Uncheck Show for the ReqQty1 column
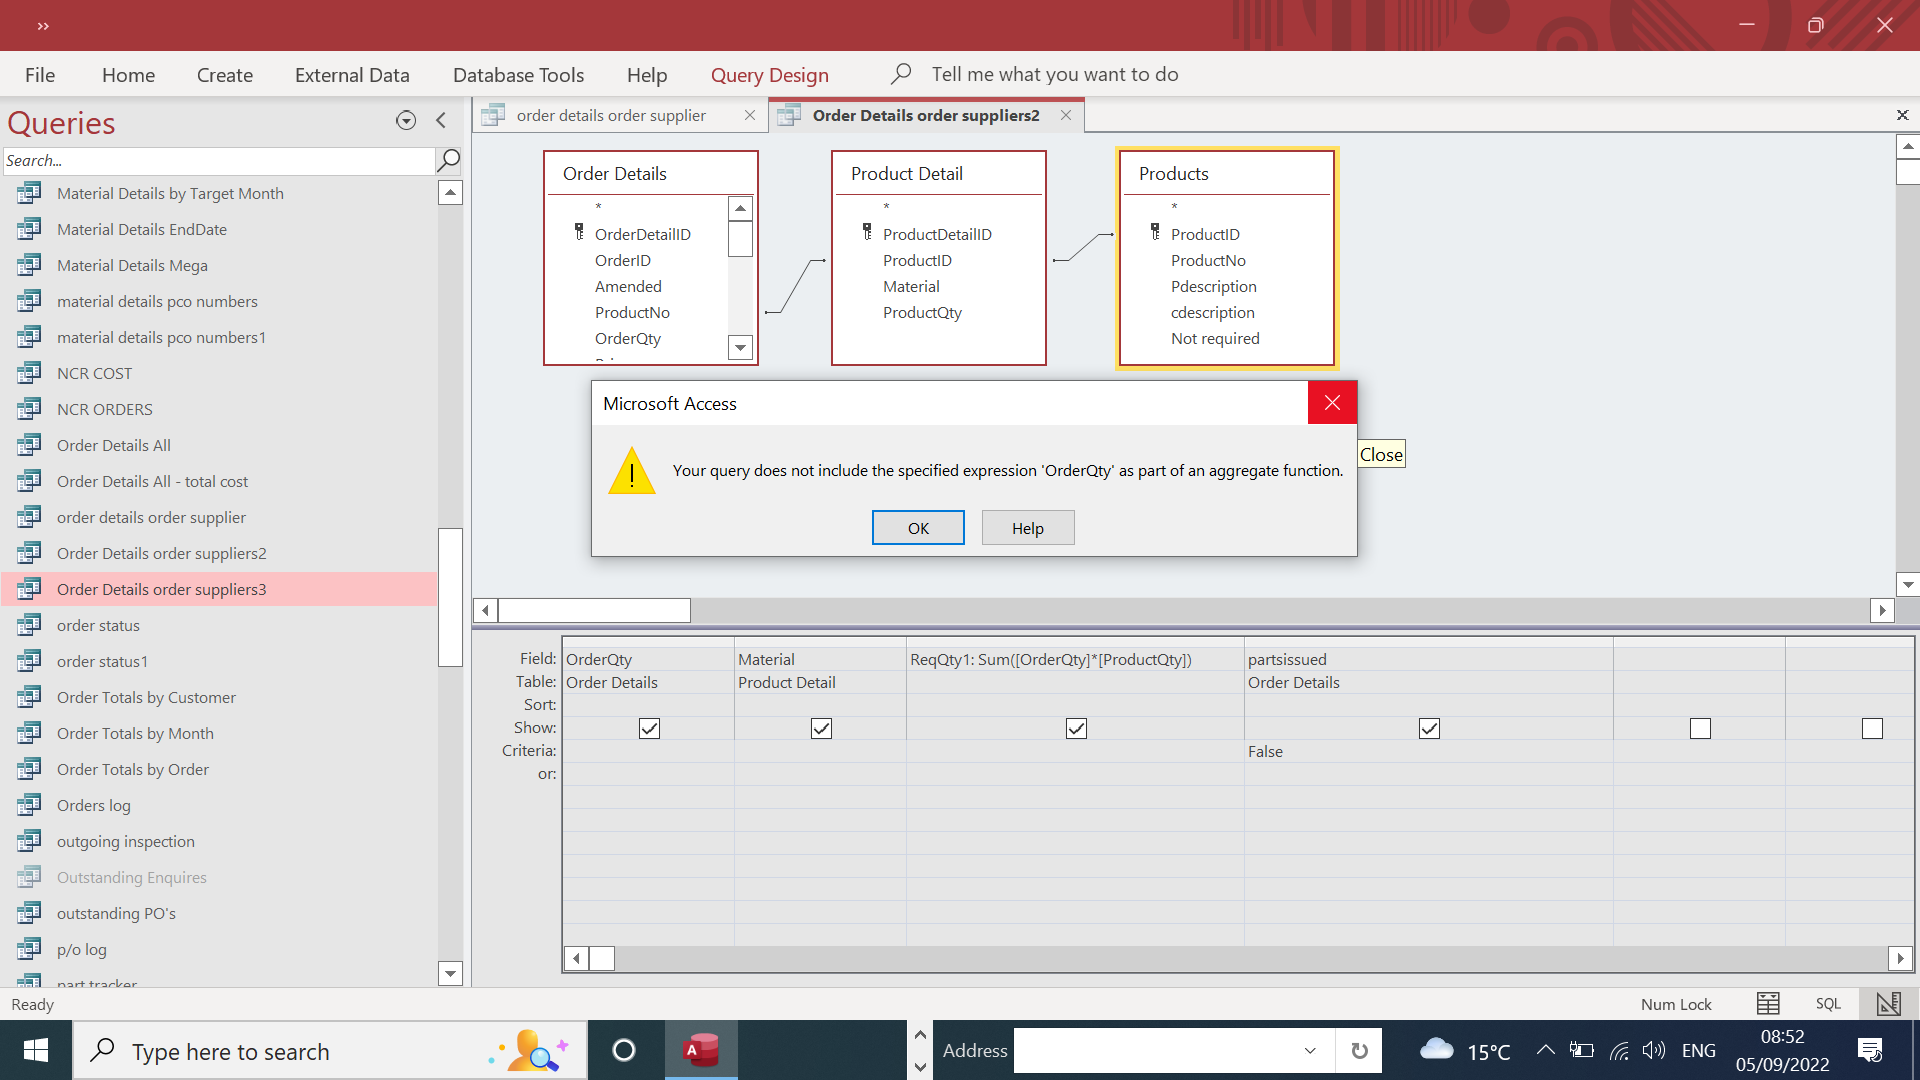This screenshot has width=1920, height=1080. [x=1076, y=728]
